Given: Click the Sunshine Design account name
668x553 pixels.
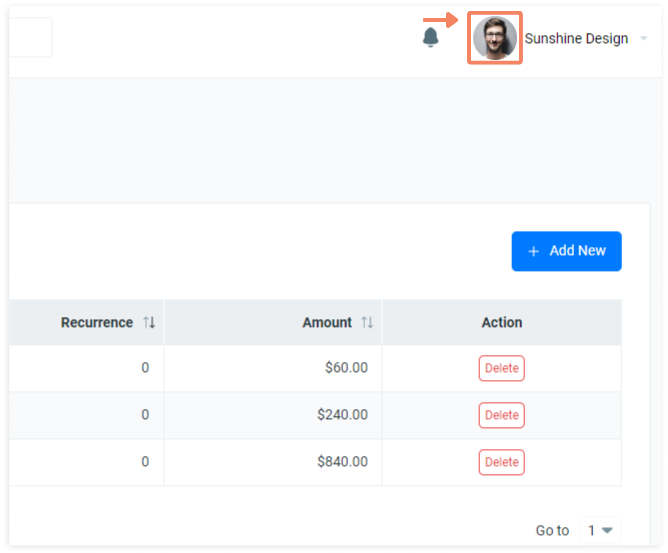Looking at the screenshot, I should point(576,38).
